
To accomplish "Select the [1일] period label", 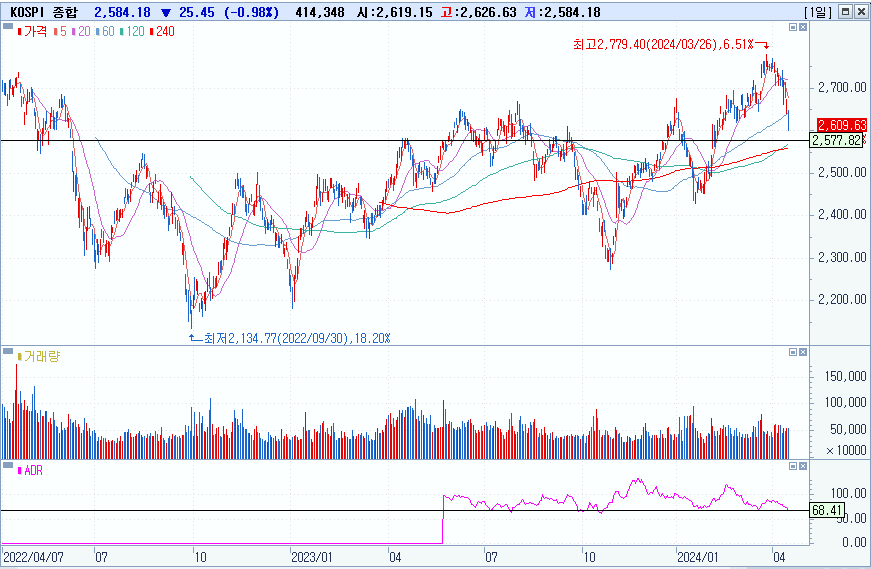I will pos(818,12).
